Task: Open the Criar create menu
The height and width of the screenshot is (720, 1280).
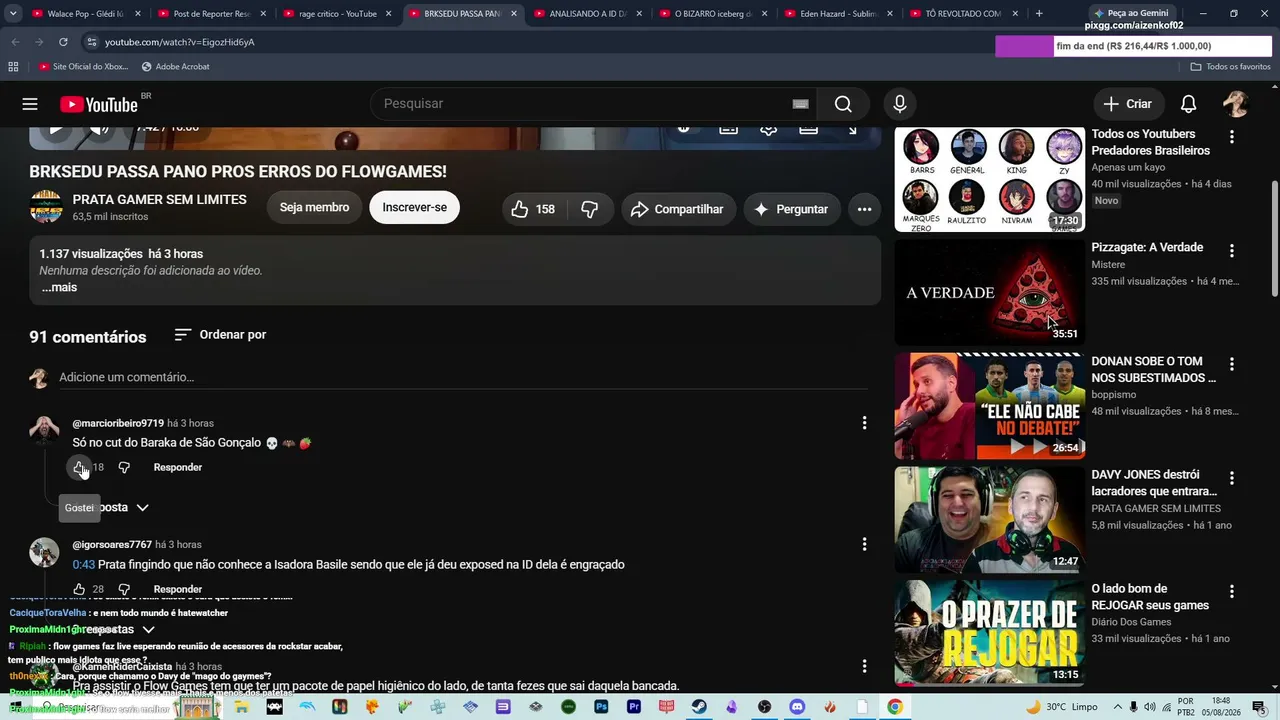Action: click(x=1127, y=104)
